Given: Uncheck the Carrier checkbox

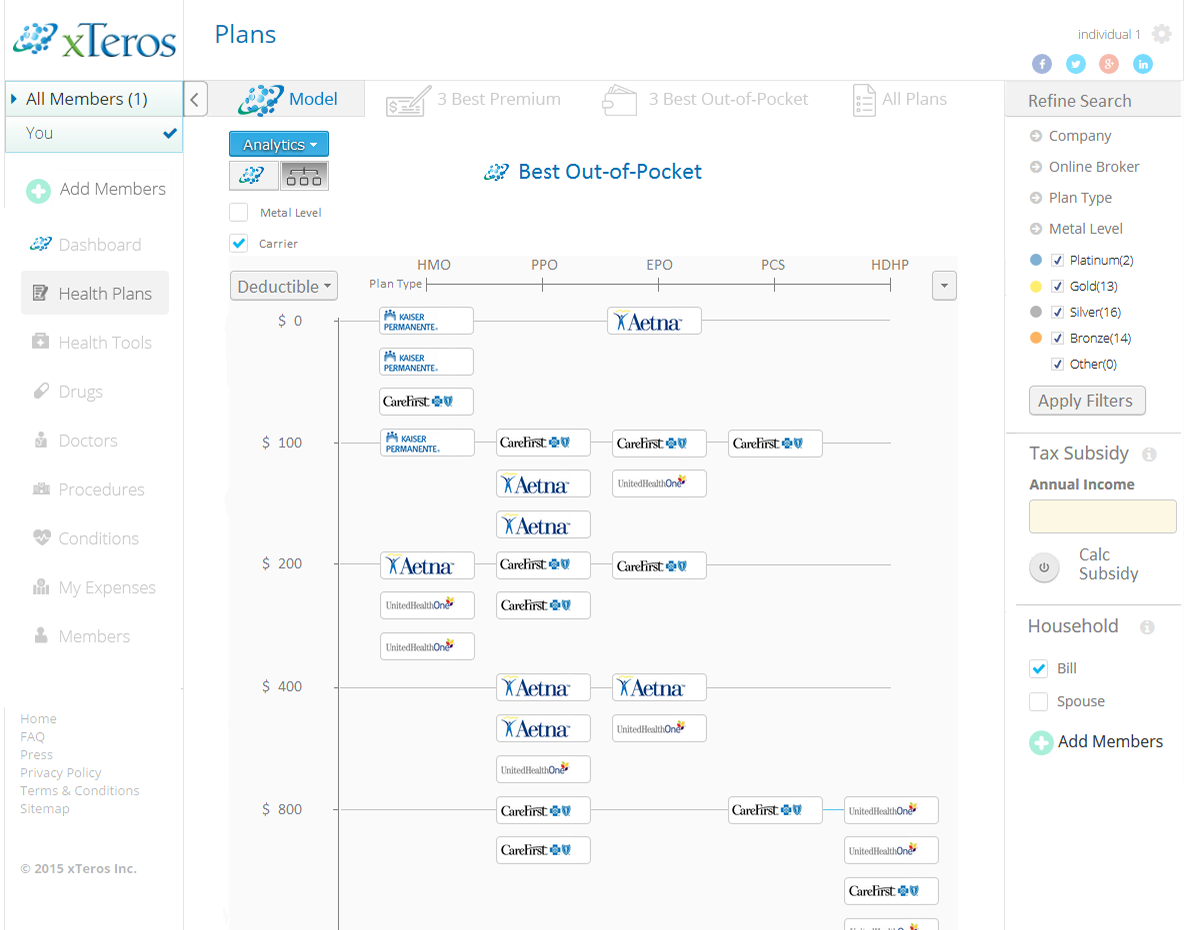Looking at the screenshot, I should pyautogui.click(x=239, y=243).
